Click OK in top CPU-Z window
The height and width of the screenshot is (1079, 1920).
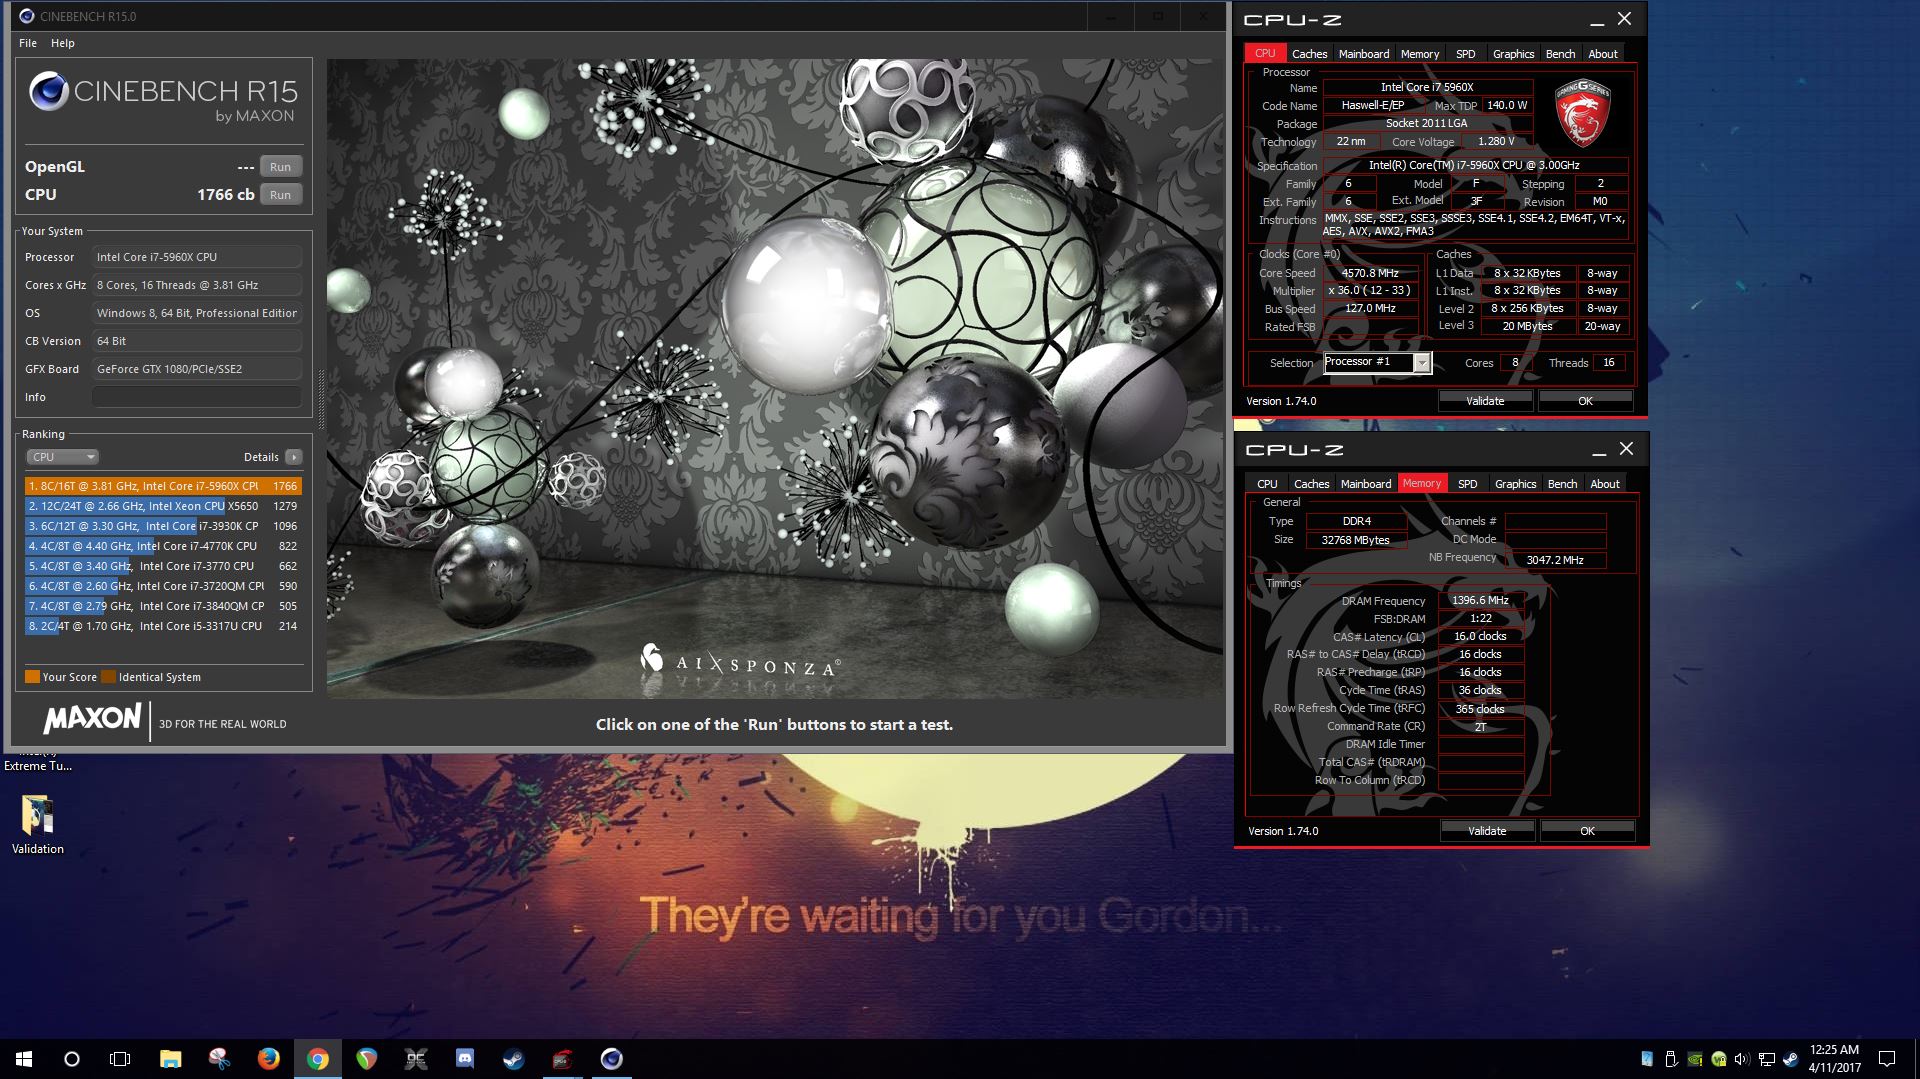[1585, 401]
